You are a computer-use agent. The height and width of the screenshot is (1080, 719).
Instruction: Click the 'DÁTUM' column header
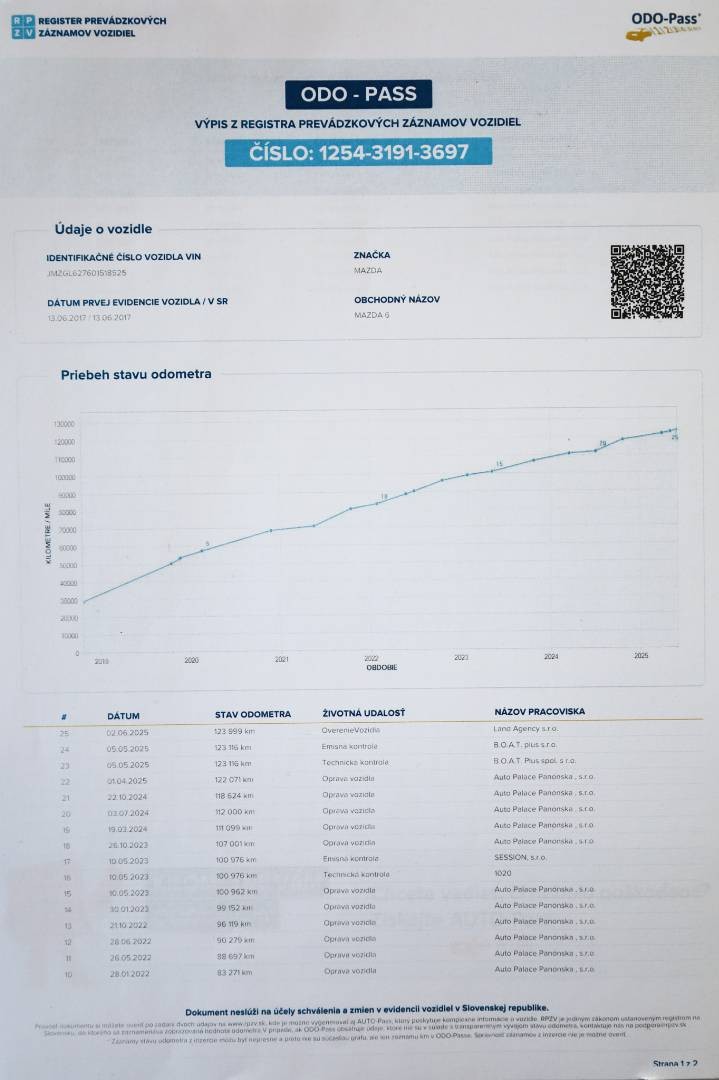click(123, 716)
